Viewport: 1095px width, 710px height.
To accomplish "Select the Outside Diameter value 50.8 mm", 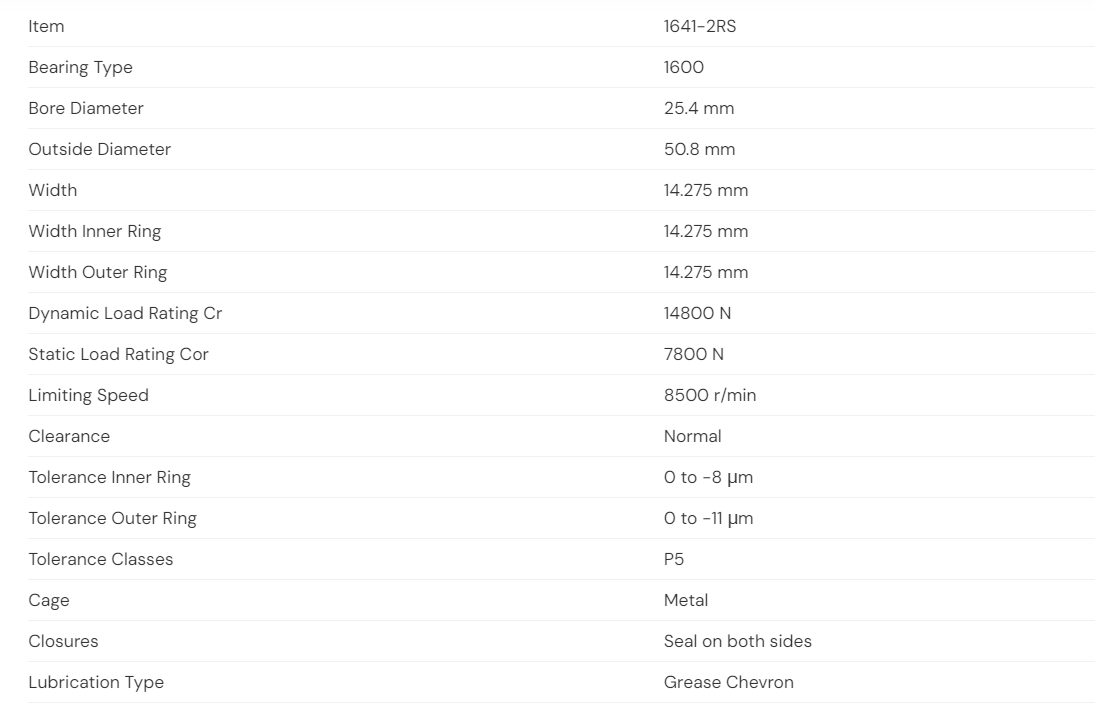I will [x=699, y=149].
